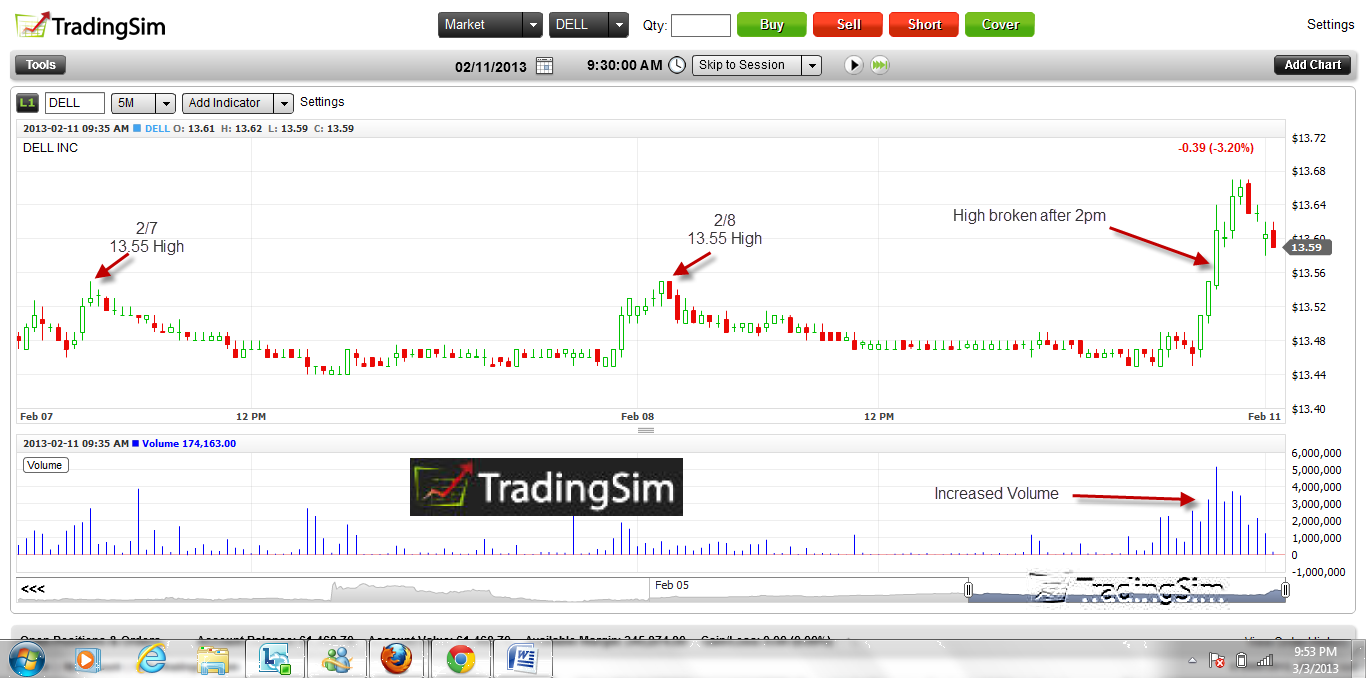Toggle the Volume indicator label
1366x678 pixels.
tap(45, 465)
